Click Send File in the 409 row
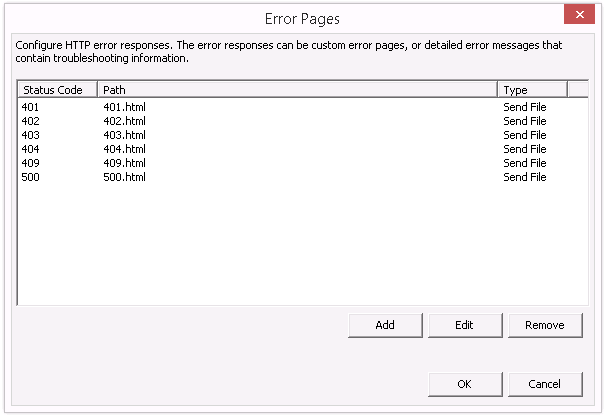 [x=525, y=163]
